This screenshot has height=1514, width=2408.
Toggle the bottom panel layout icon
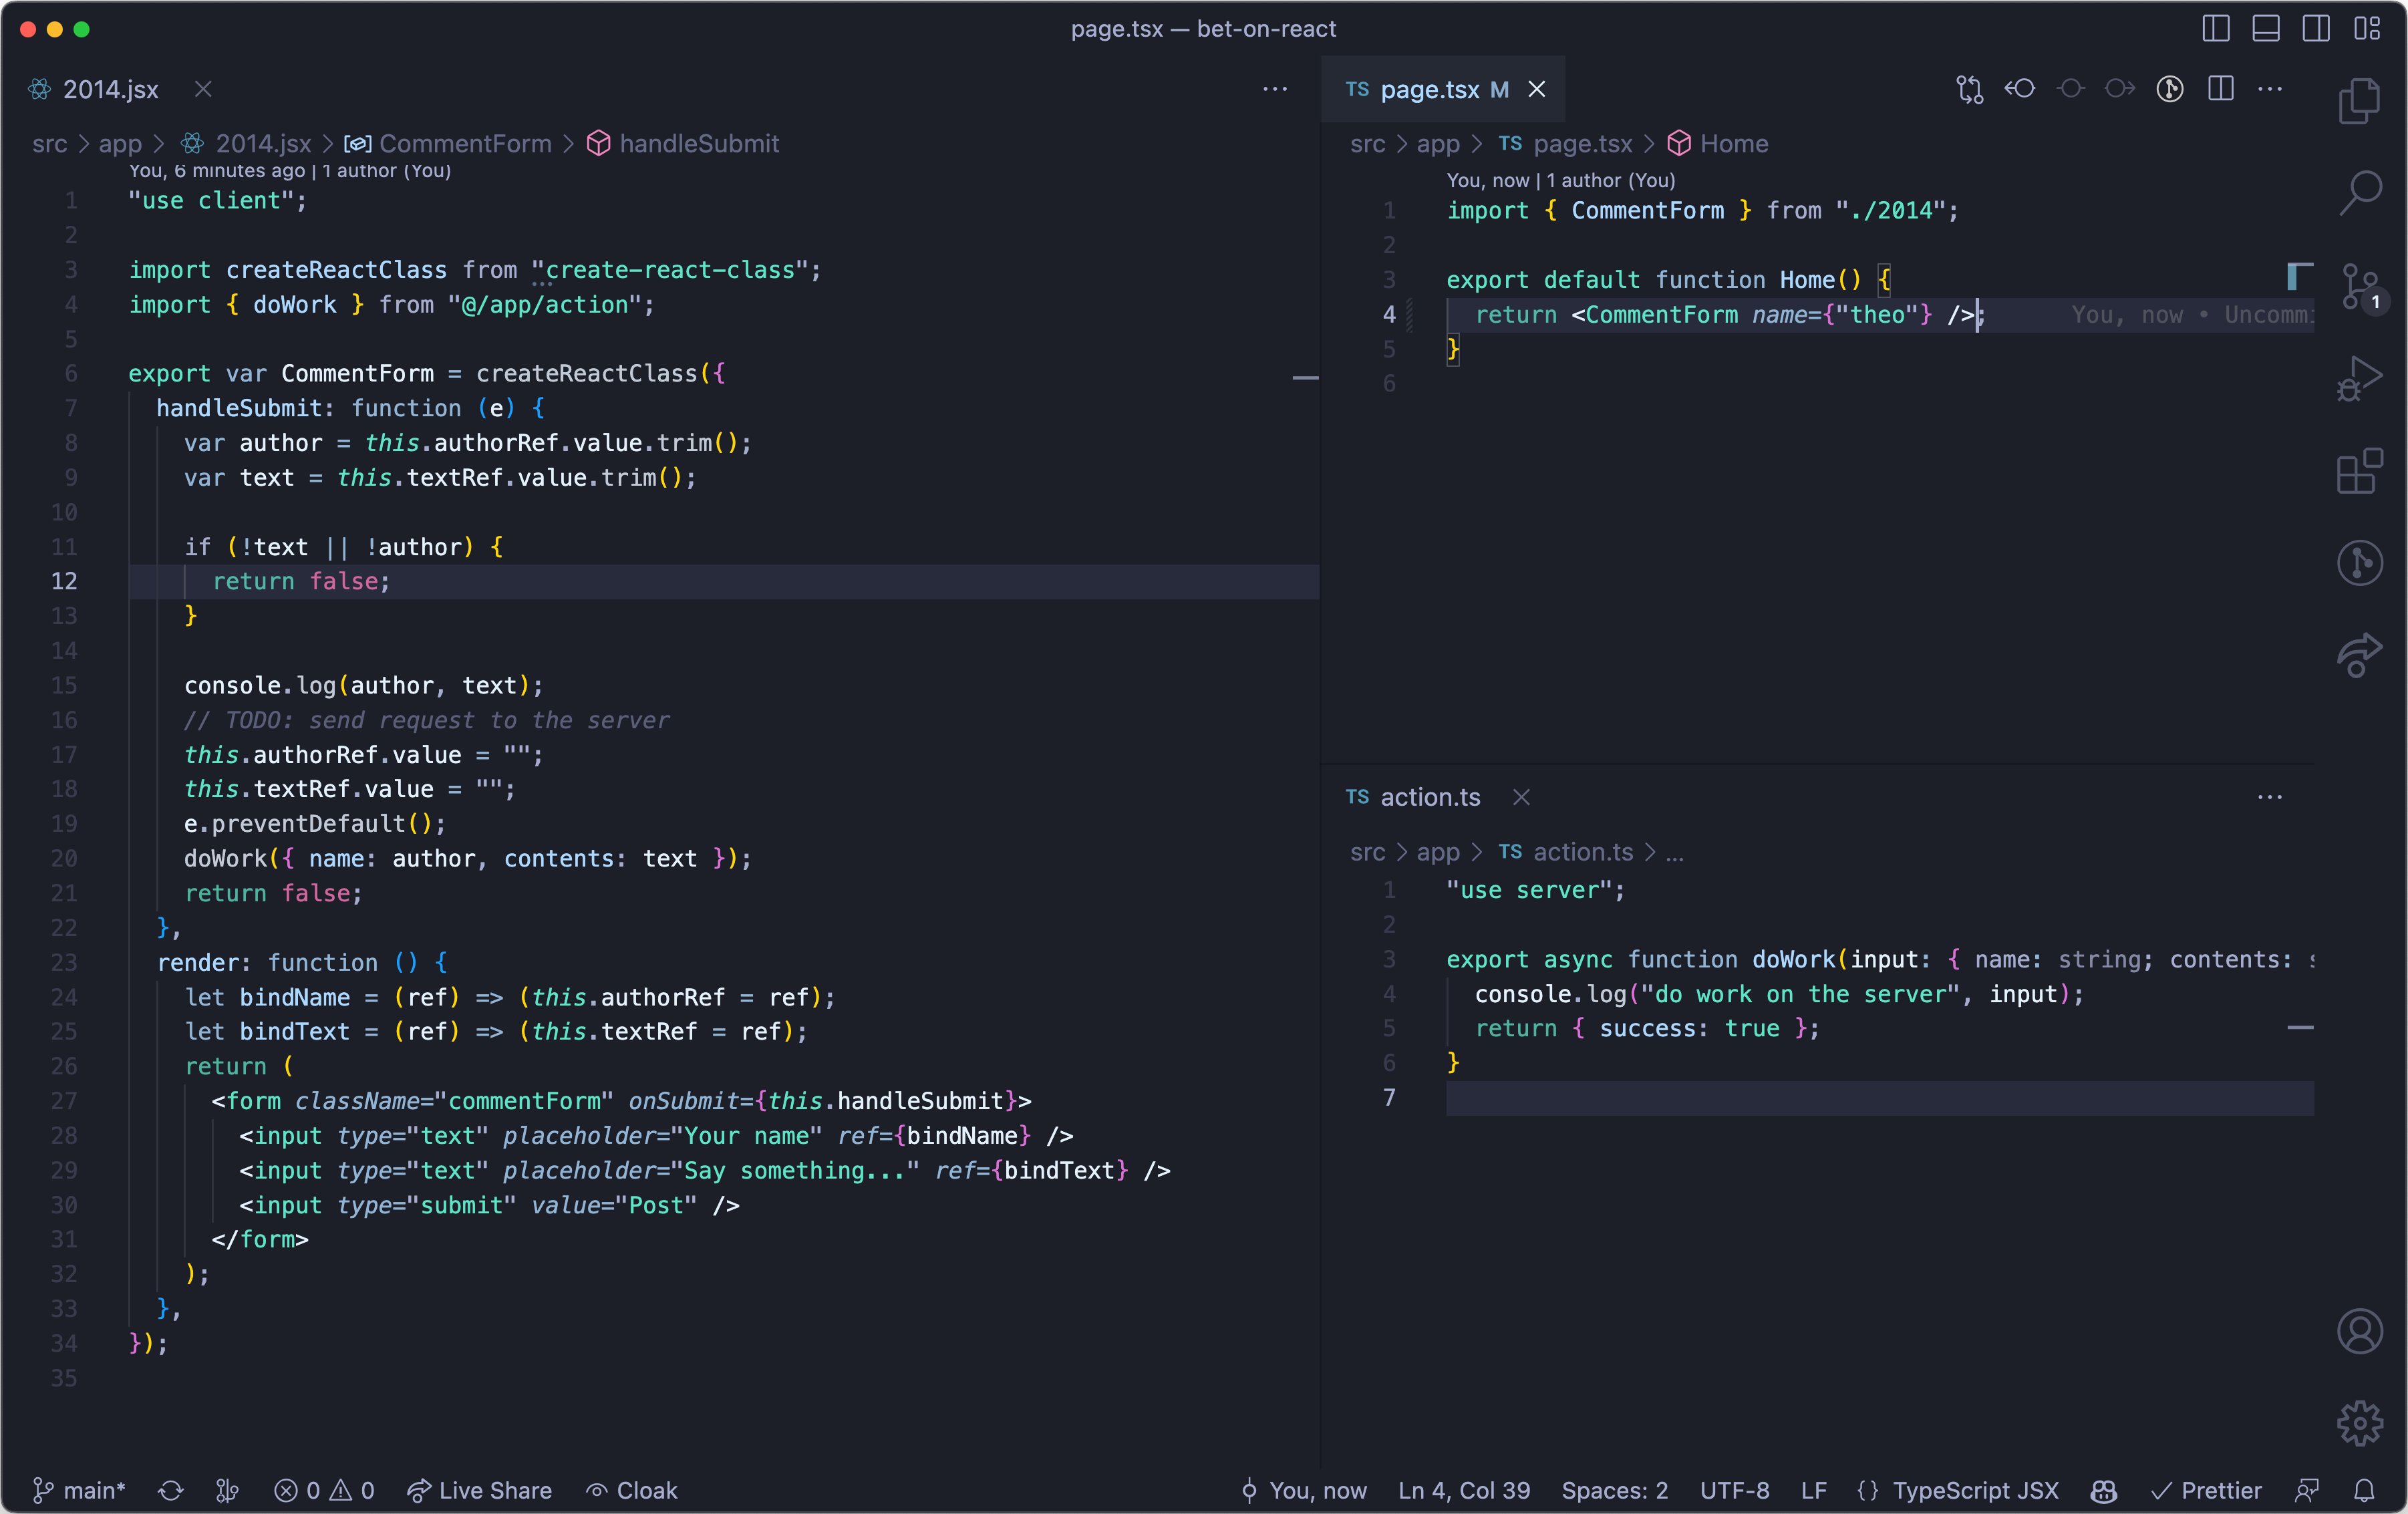2266,29
